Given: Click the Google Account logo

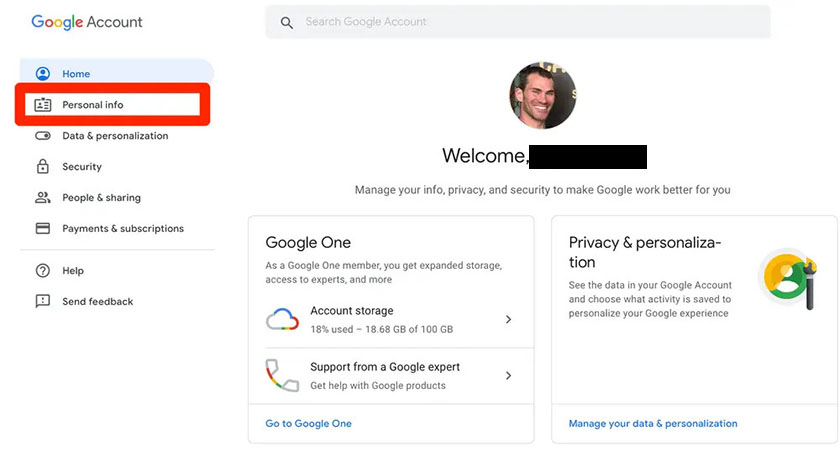Looking at the screenshot, I should pos(87,22).
